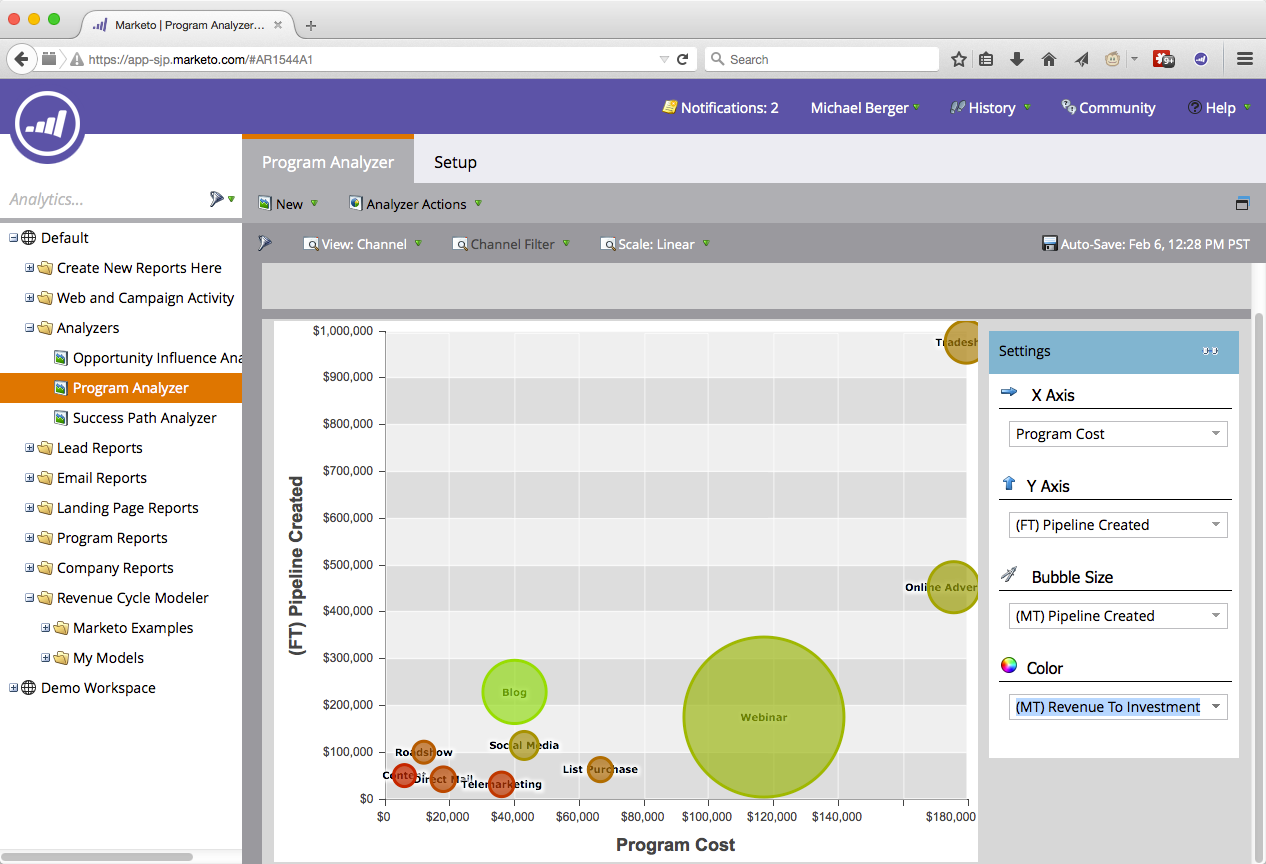
Task: Click the bookmark star icon in Firefox
Action: tap(958, 59)
